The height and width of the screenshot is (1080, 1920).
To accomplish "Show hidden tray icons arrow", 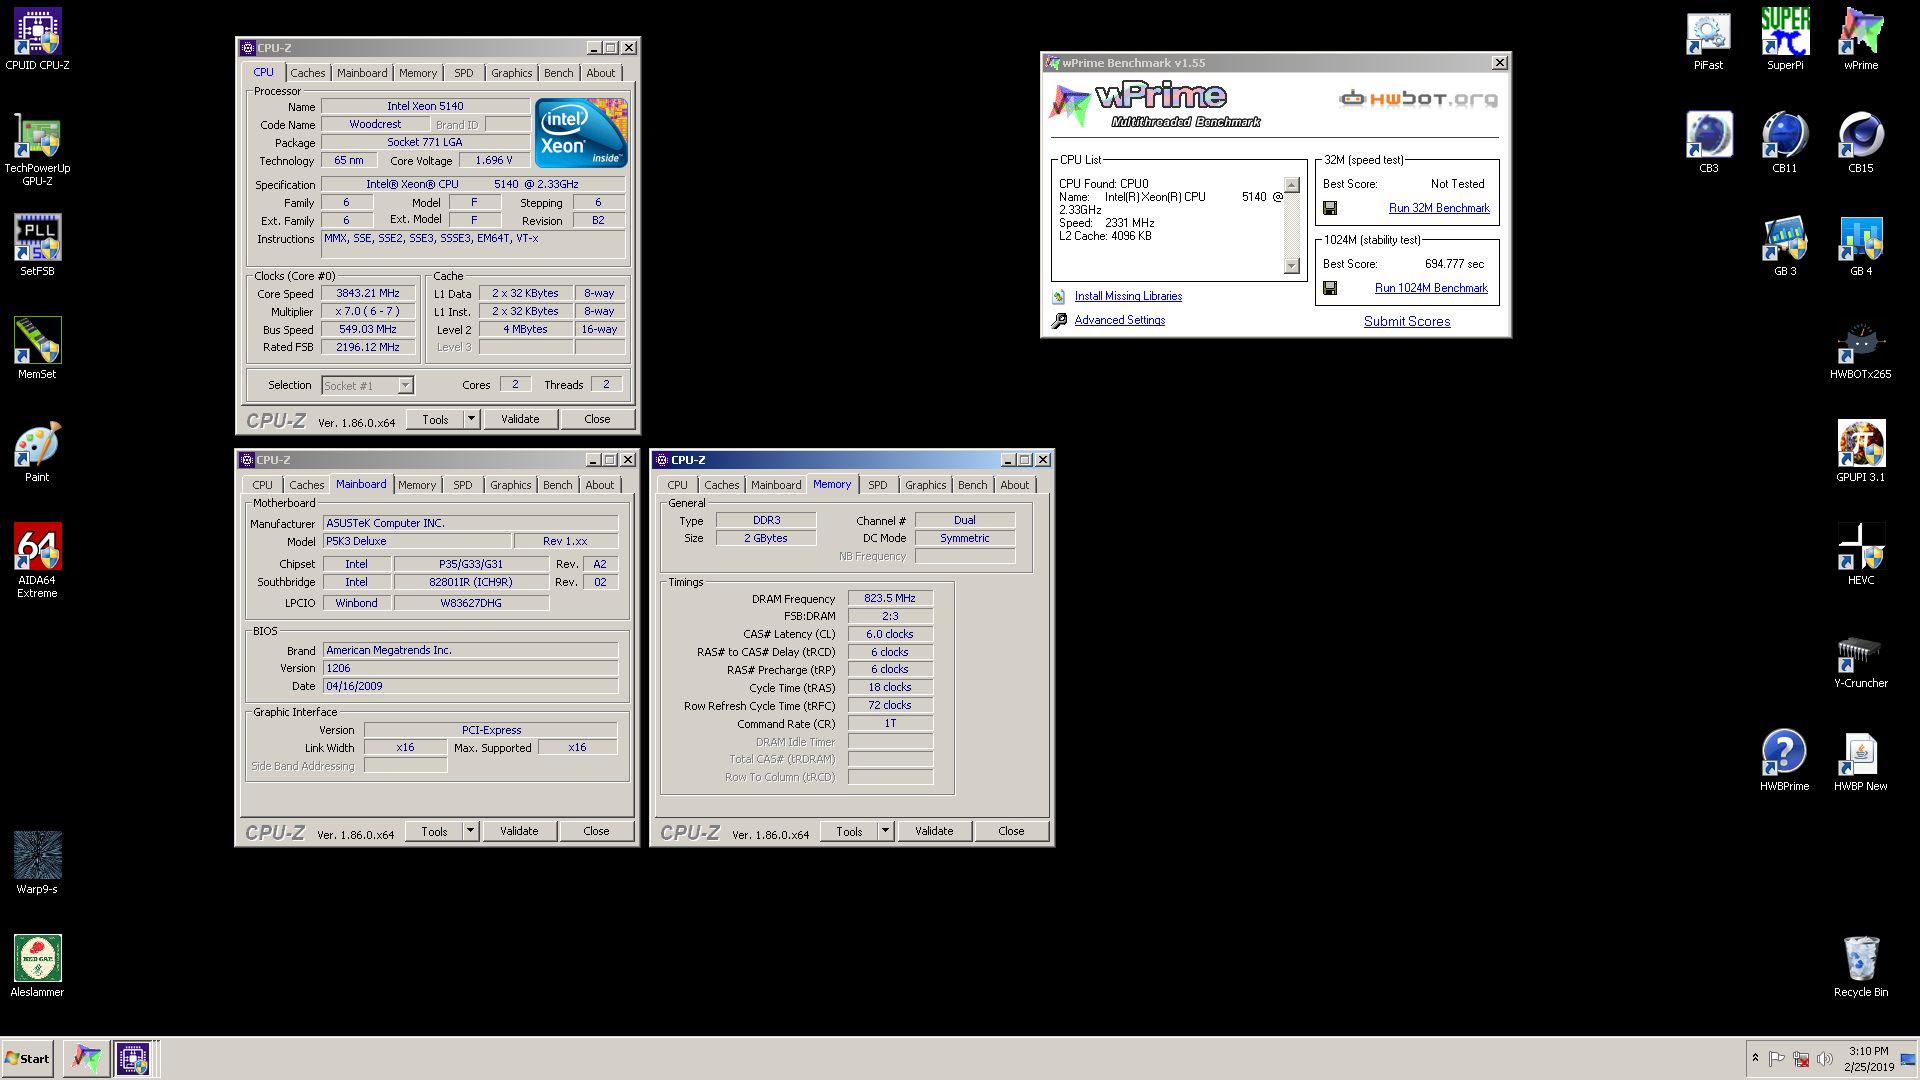I will click(x=1755, y=1058).
